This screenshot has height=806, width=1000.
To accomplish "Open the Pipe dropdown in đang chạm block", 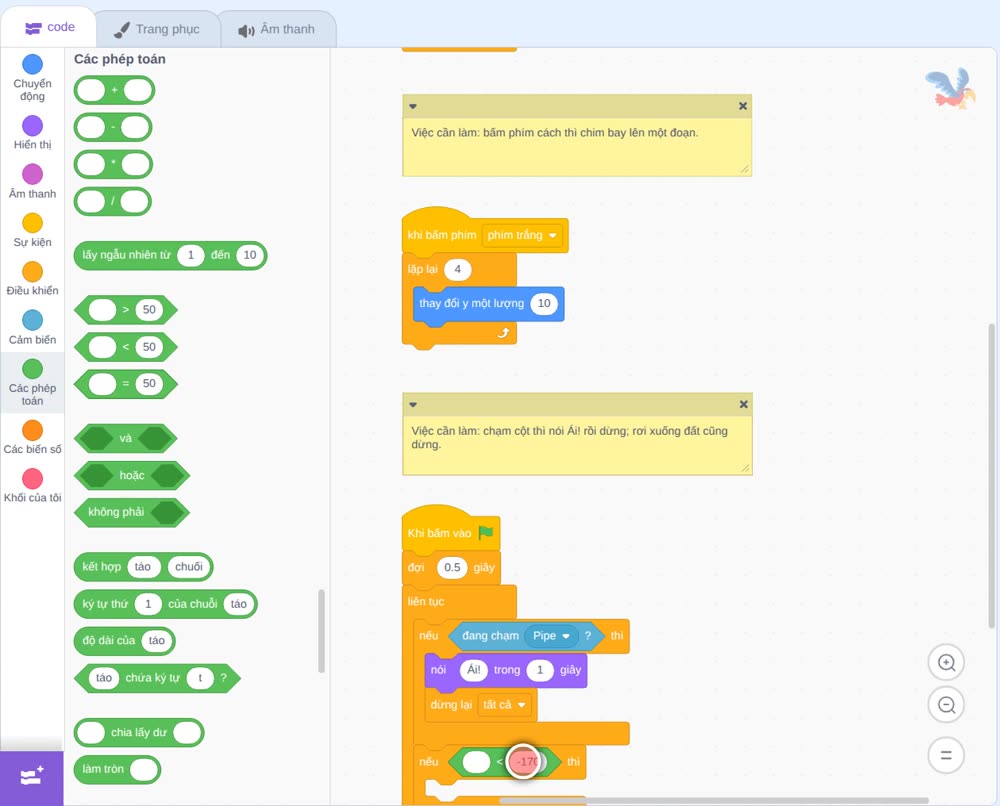I will pos(551,636).
